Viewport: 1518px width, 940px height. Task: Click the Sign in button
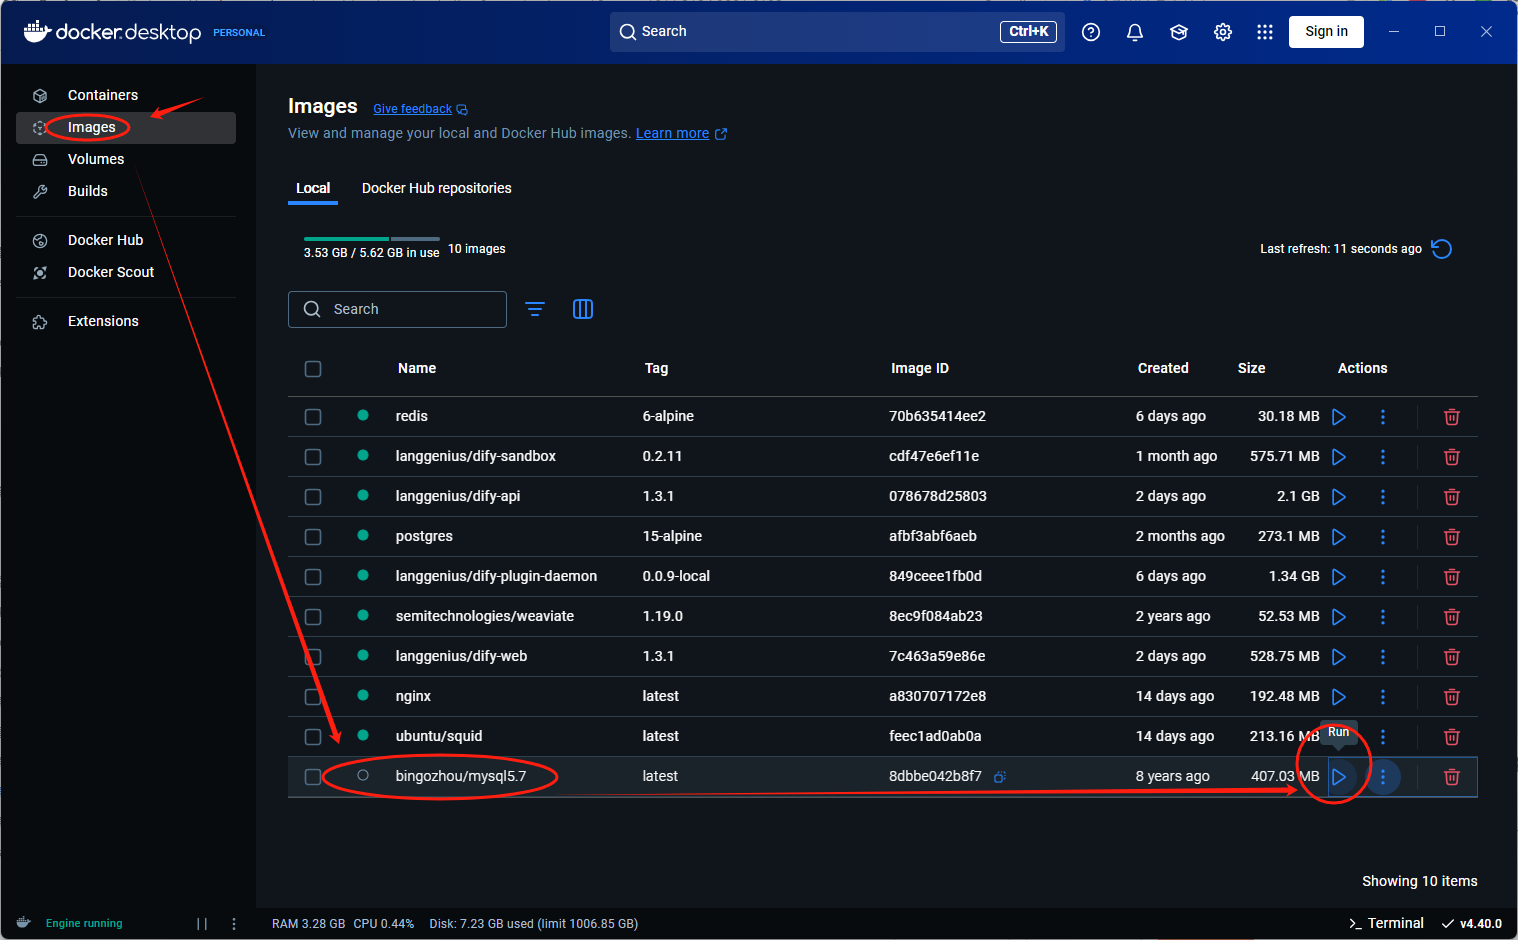[x=1326, y=32]
